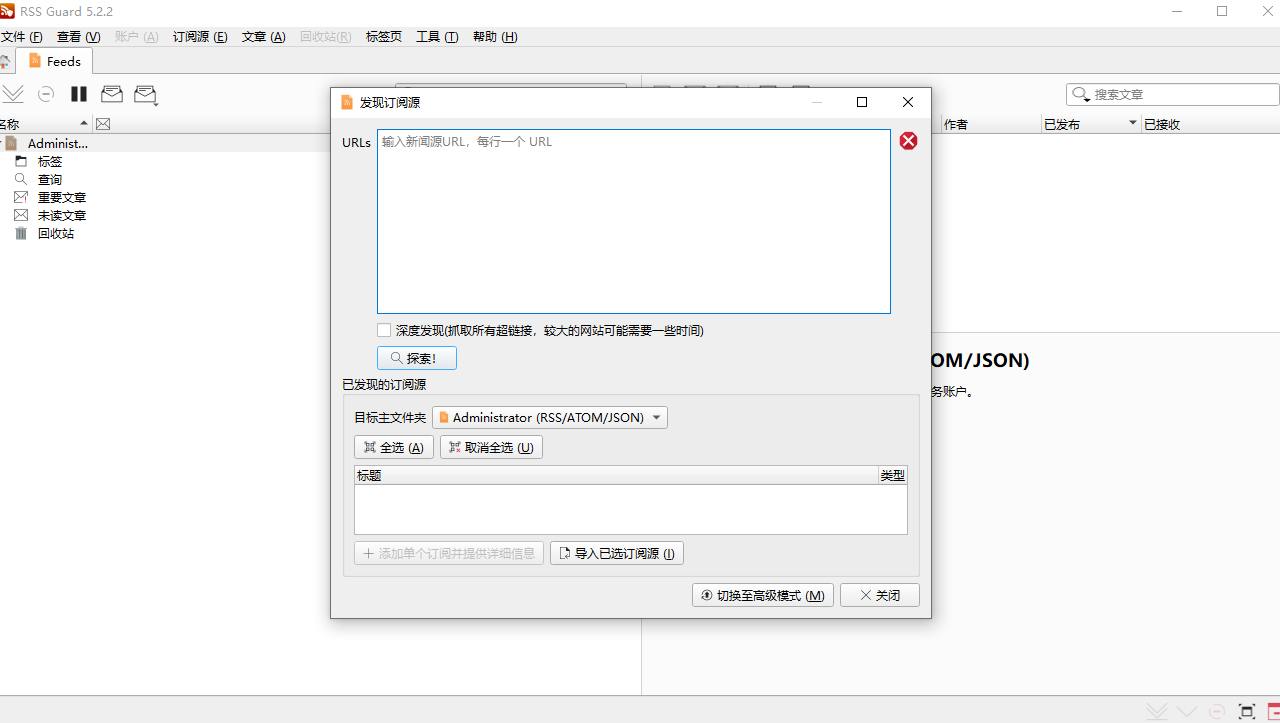Click the 全选 (A) button

[x=394, y=447]
